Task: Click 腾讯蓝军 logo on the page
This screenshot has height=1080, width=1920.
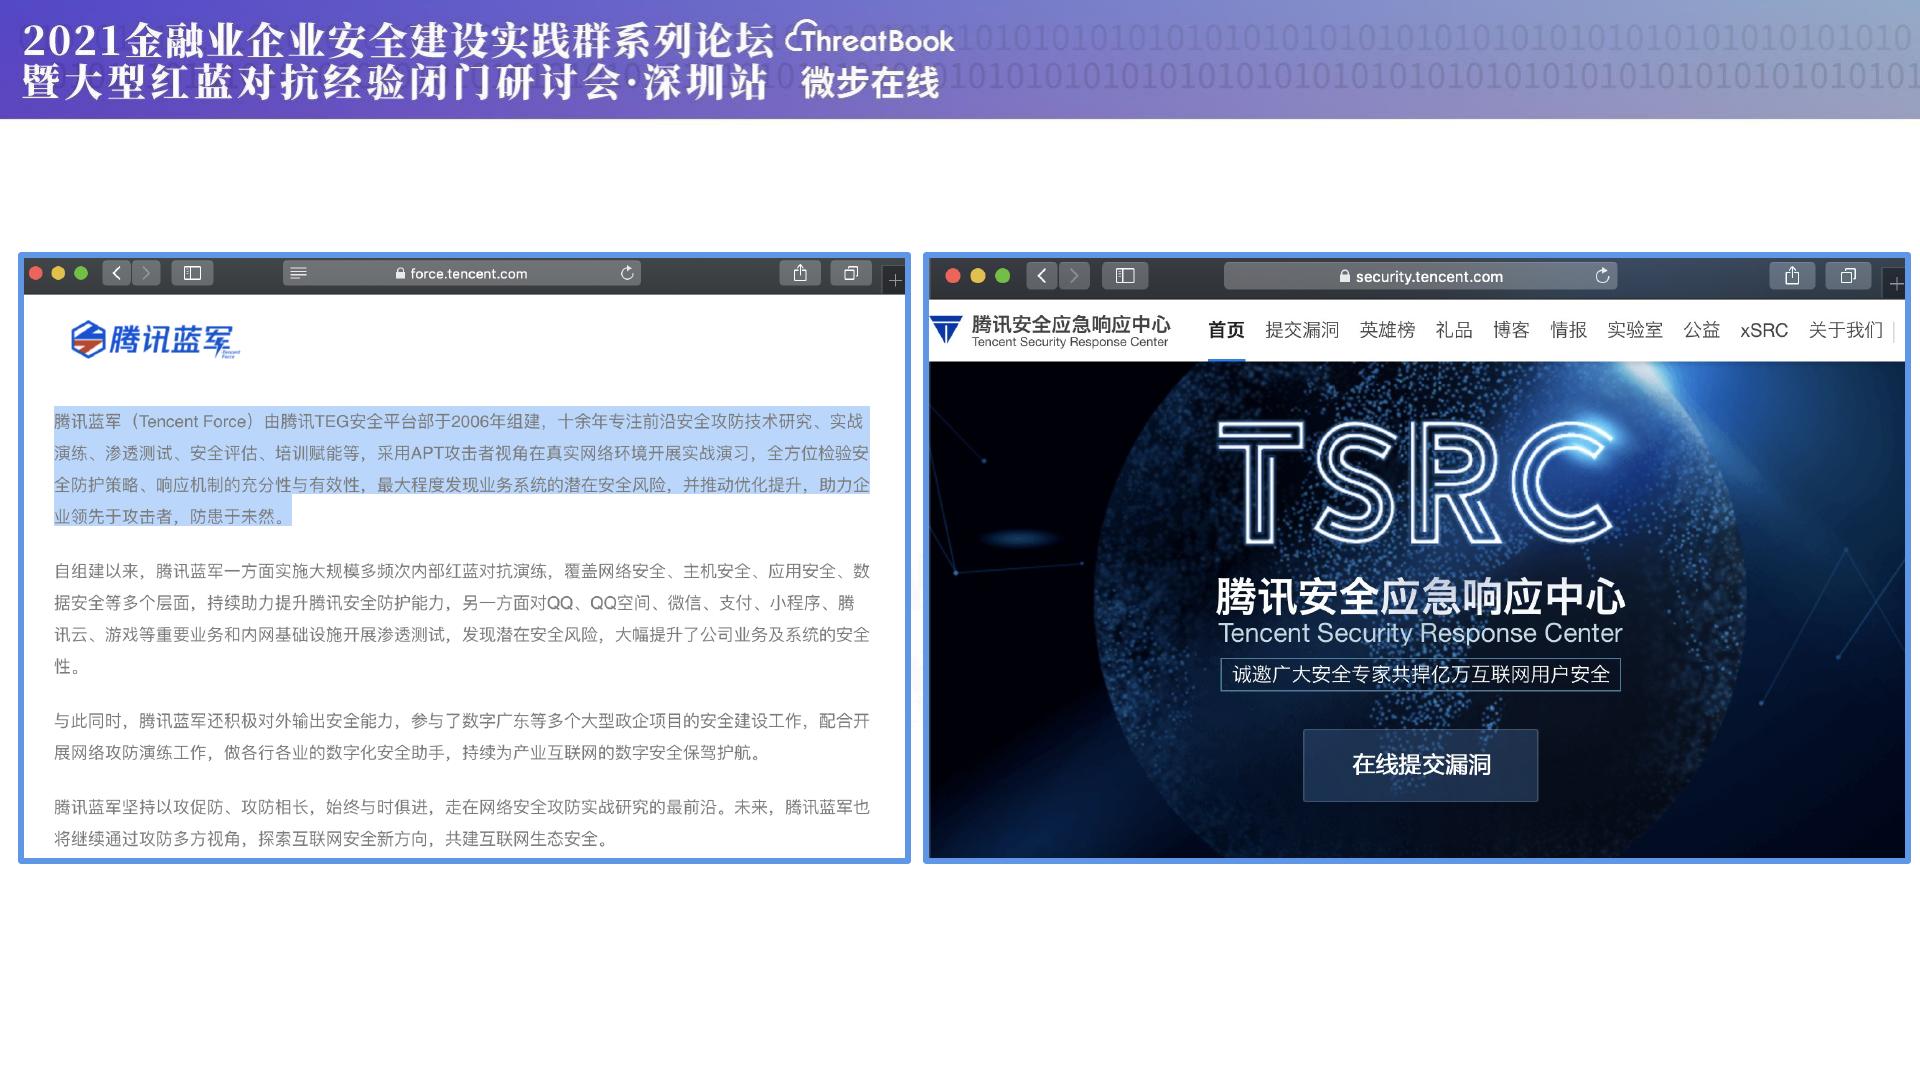Action: click(155, 340)
